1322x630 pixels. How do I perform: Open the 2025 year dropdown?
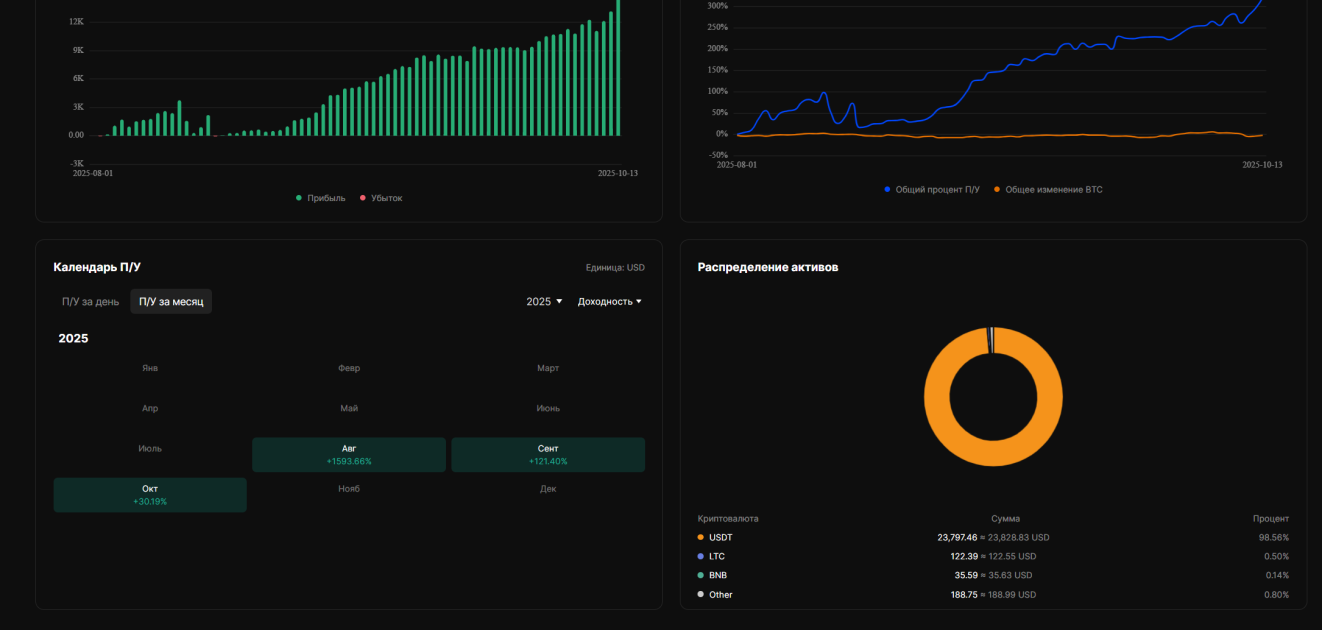pyautogui.click(x=544, y=301)
